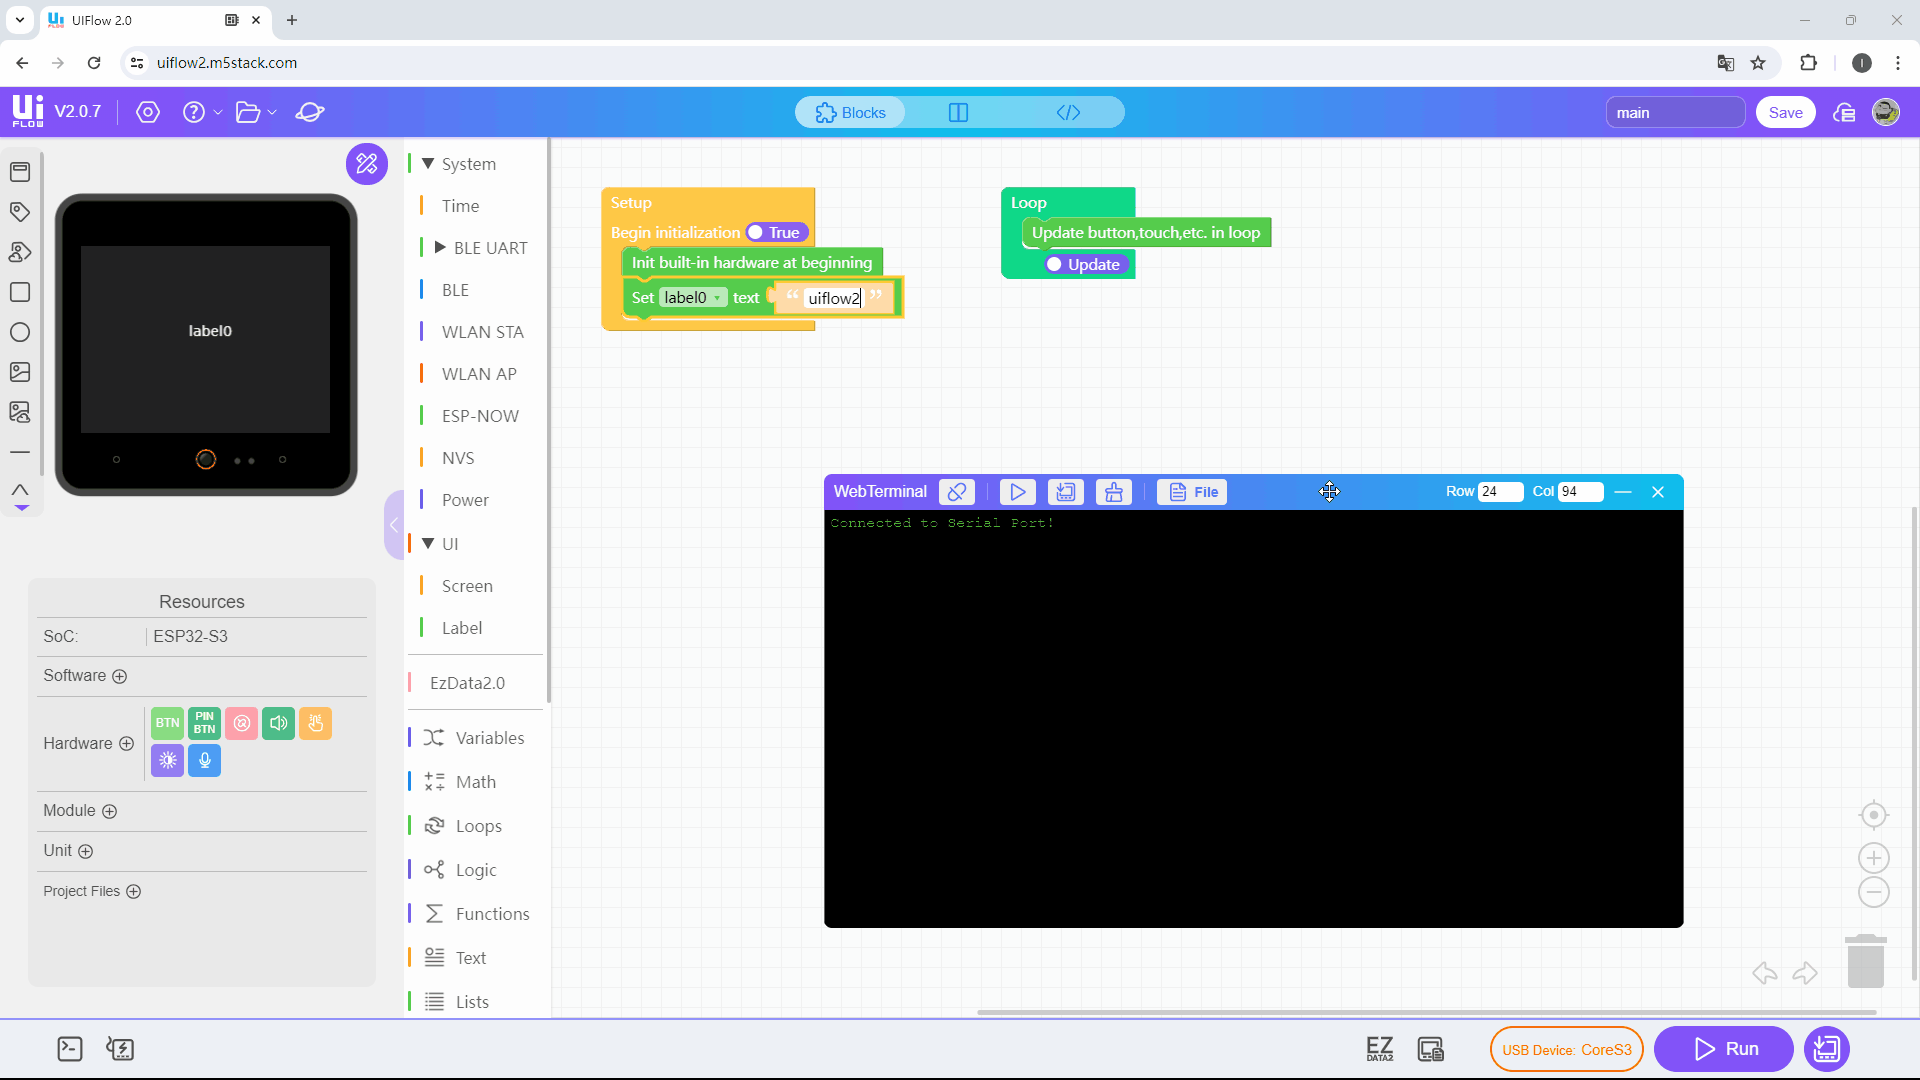Edit the WebTerminal Col value field

(1580, 491)
